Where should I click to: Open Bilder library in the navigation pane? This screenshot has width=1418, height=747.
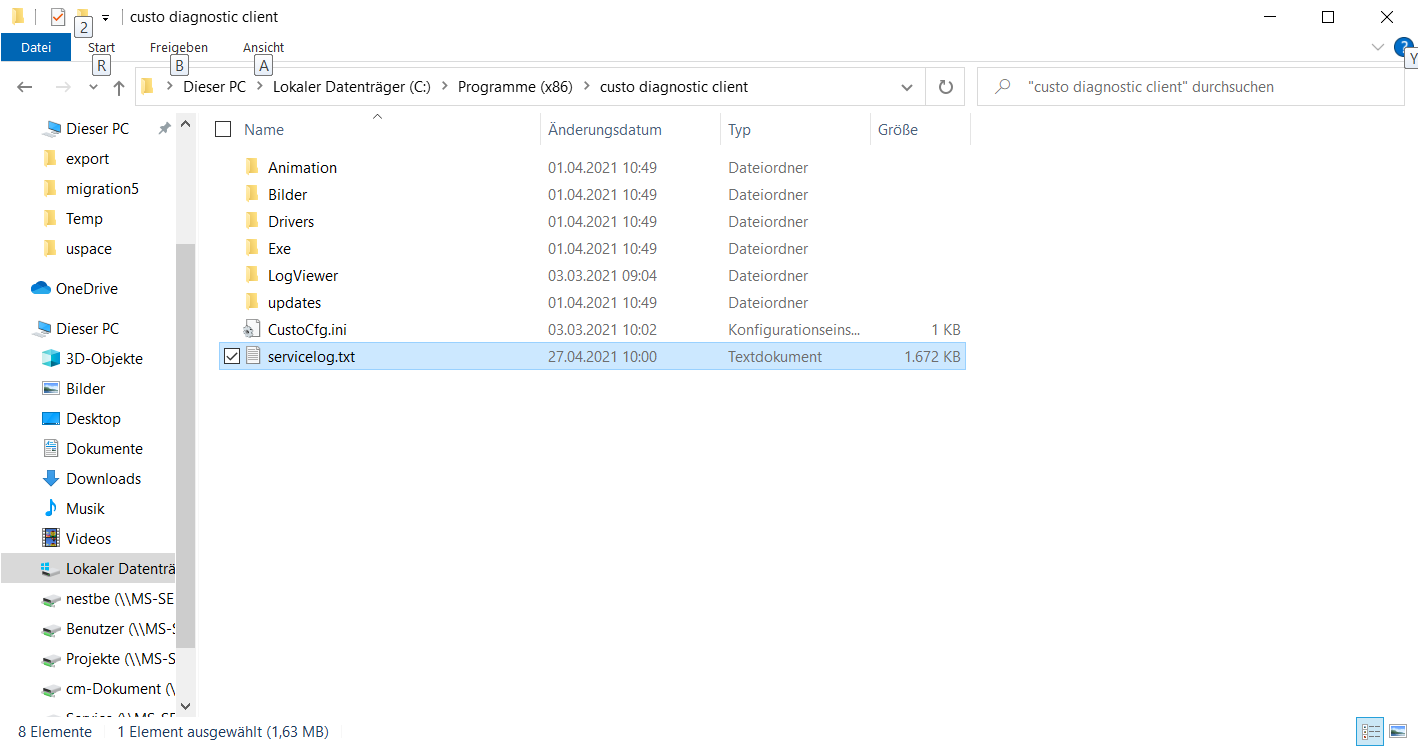click(85, 388)
